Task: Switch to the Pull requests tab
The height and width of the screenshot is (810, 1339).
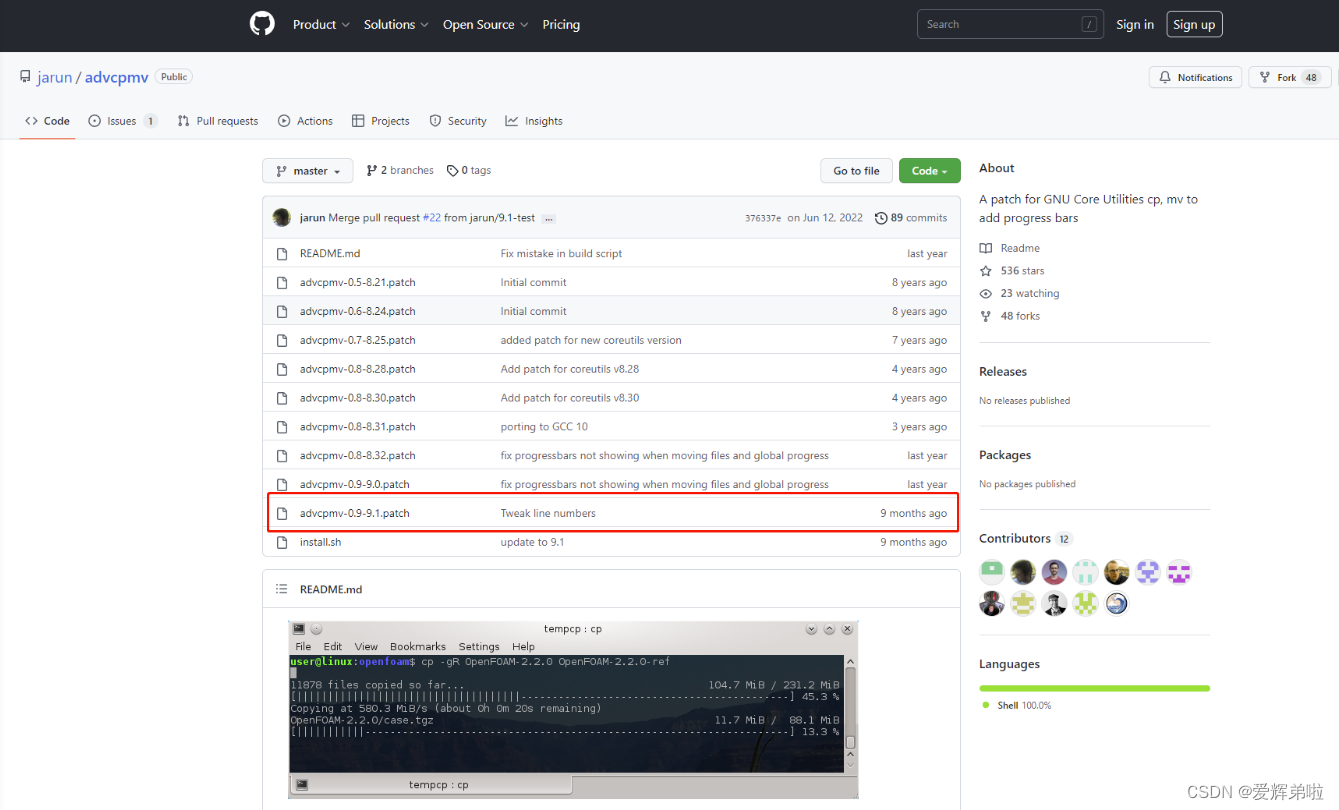Action: pos(217,120)
